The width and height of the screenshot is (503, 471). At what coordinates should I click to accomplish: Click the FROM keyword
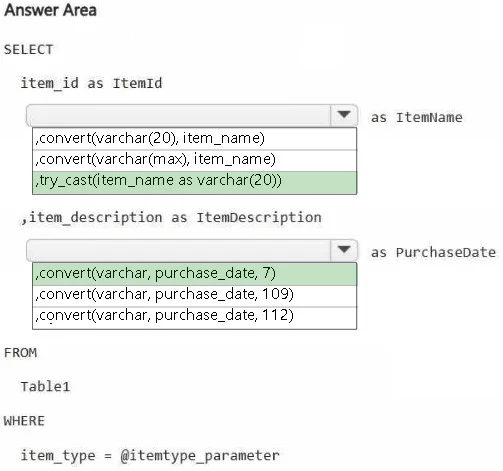click(20, 353)
